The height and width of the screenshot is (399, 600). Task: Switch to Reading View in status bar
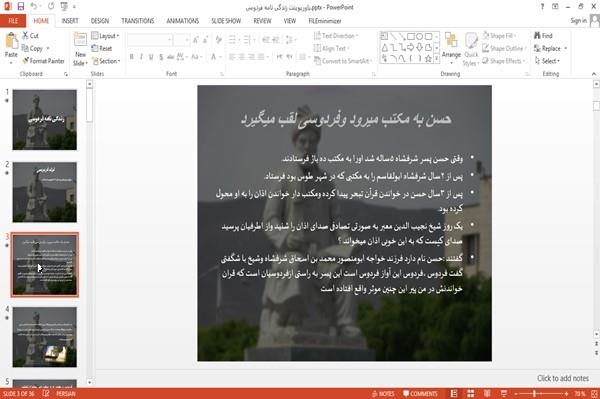(x=487, y=394)
